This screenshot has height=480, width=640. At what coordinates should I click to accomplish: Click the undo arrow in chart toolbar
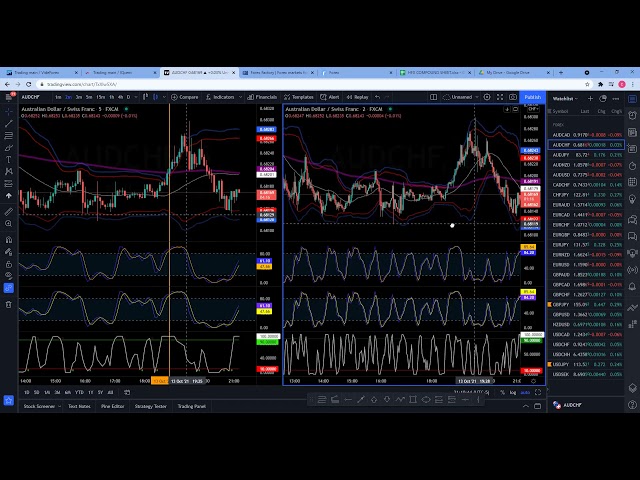point(378,97)
